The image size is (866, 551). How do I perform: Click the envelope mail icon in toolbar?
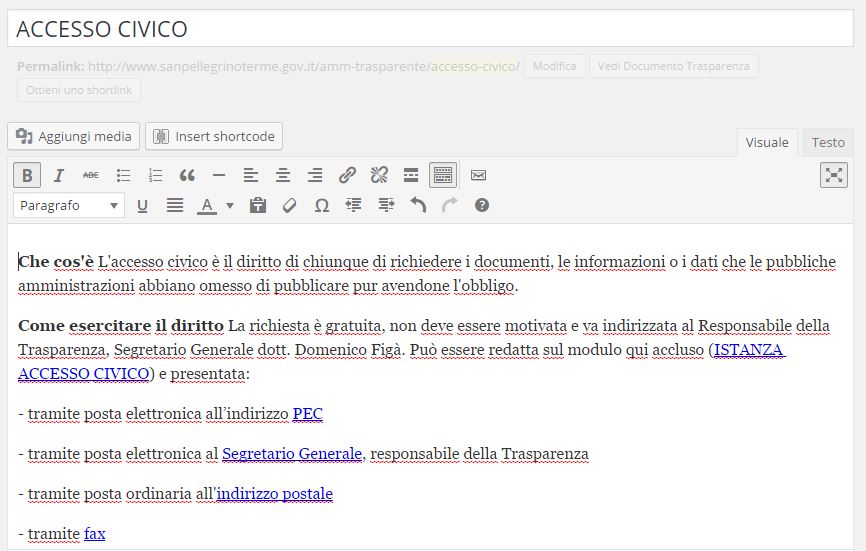[478, 176]
